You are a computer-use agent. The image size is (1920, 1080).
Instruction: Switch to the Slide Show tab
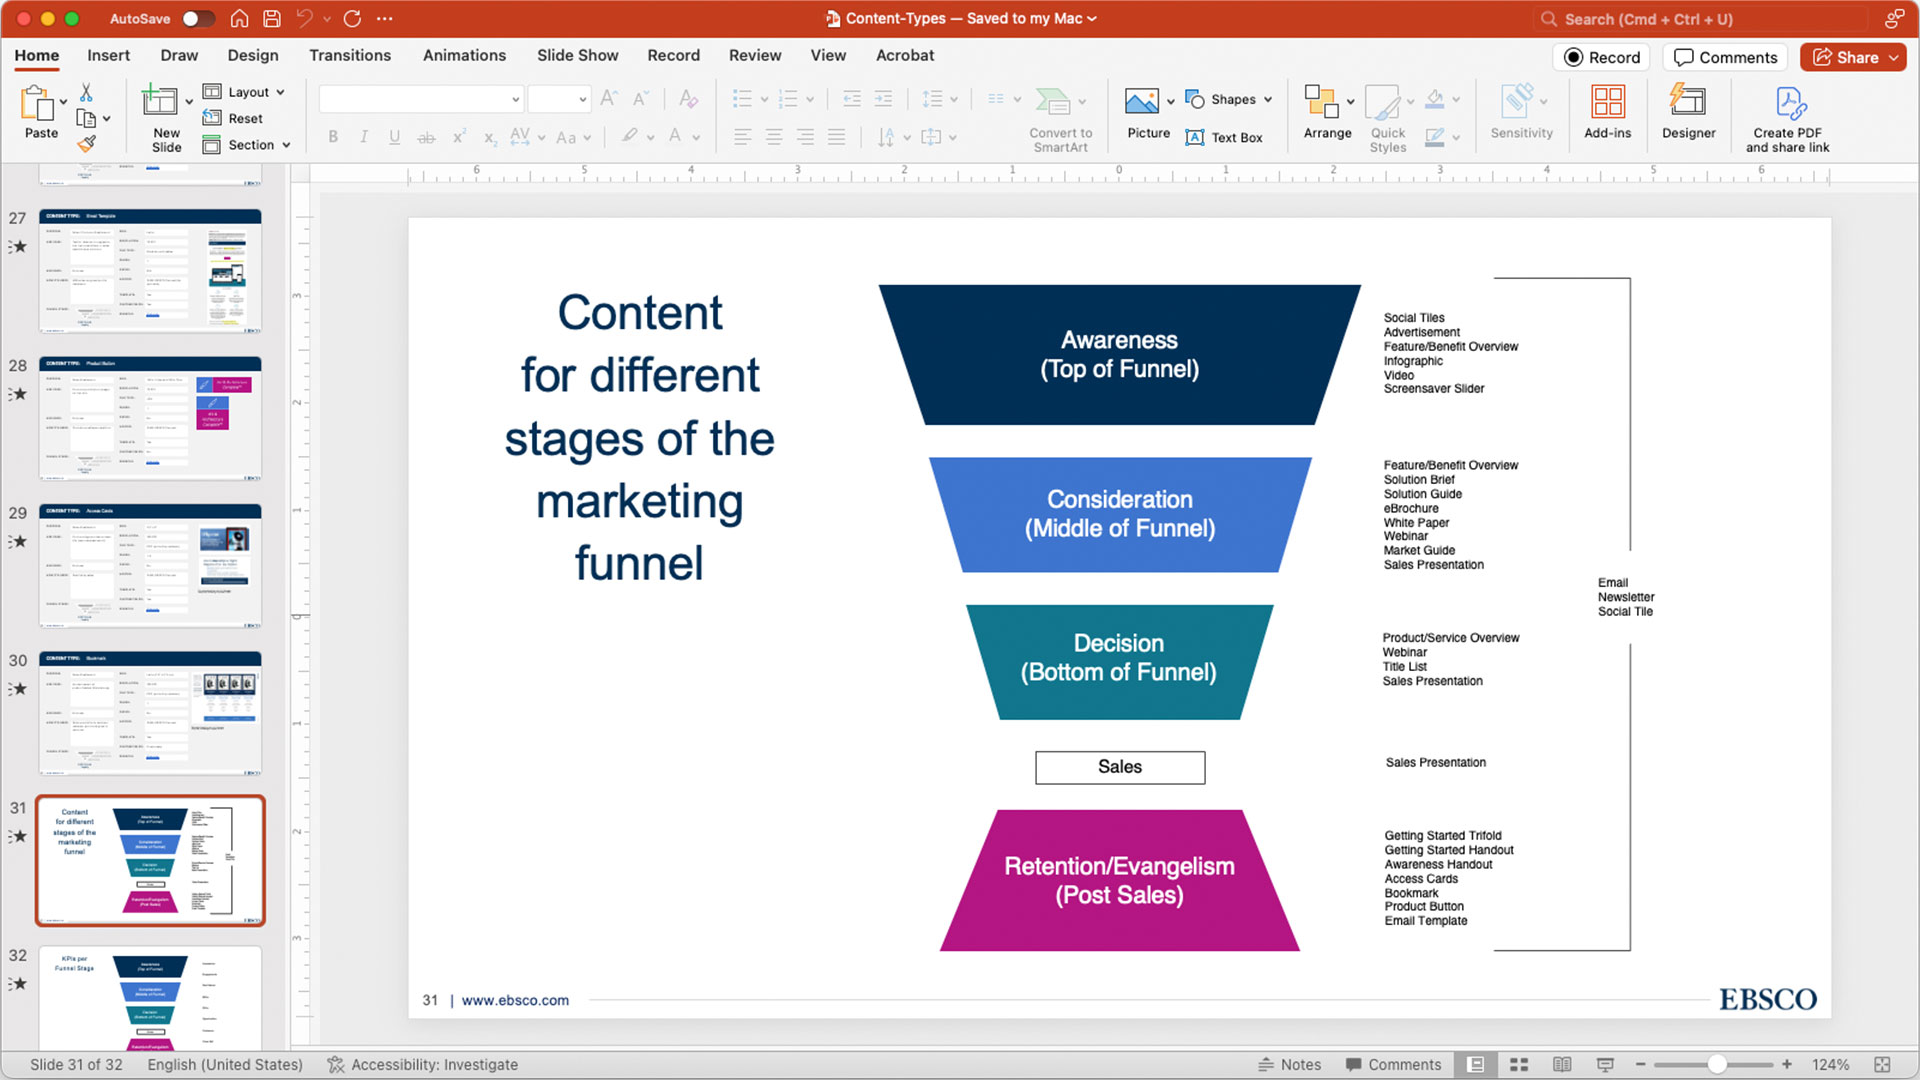pyautogui.click(x=577, y=56)
